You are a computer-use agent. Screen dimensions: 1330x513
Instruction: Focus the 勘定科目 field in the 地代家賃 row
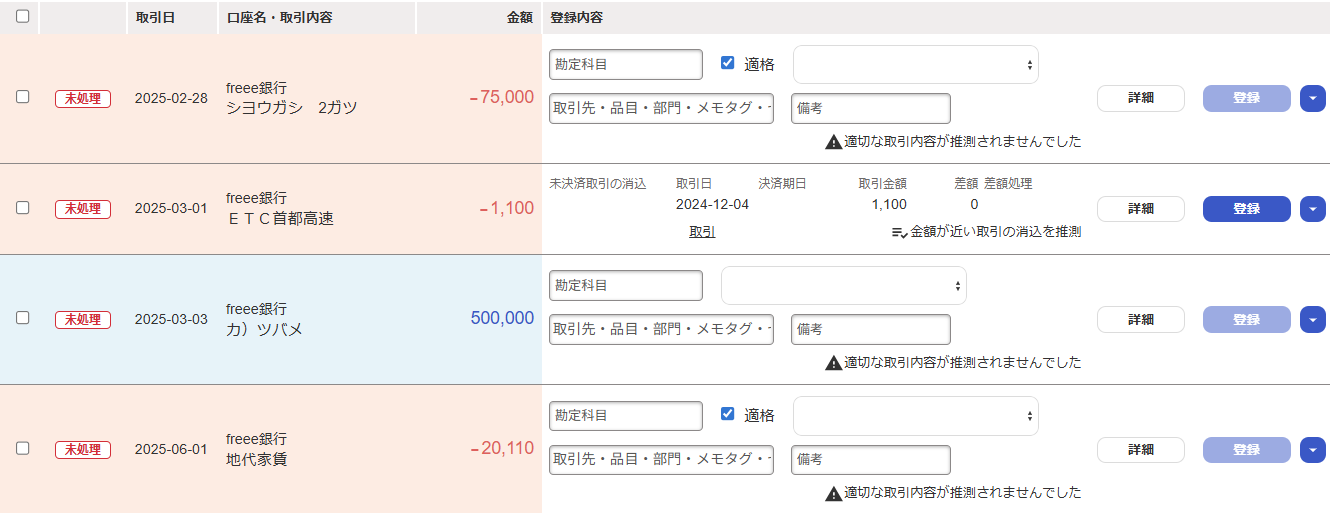(625, 415)
